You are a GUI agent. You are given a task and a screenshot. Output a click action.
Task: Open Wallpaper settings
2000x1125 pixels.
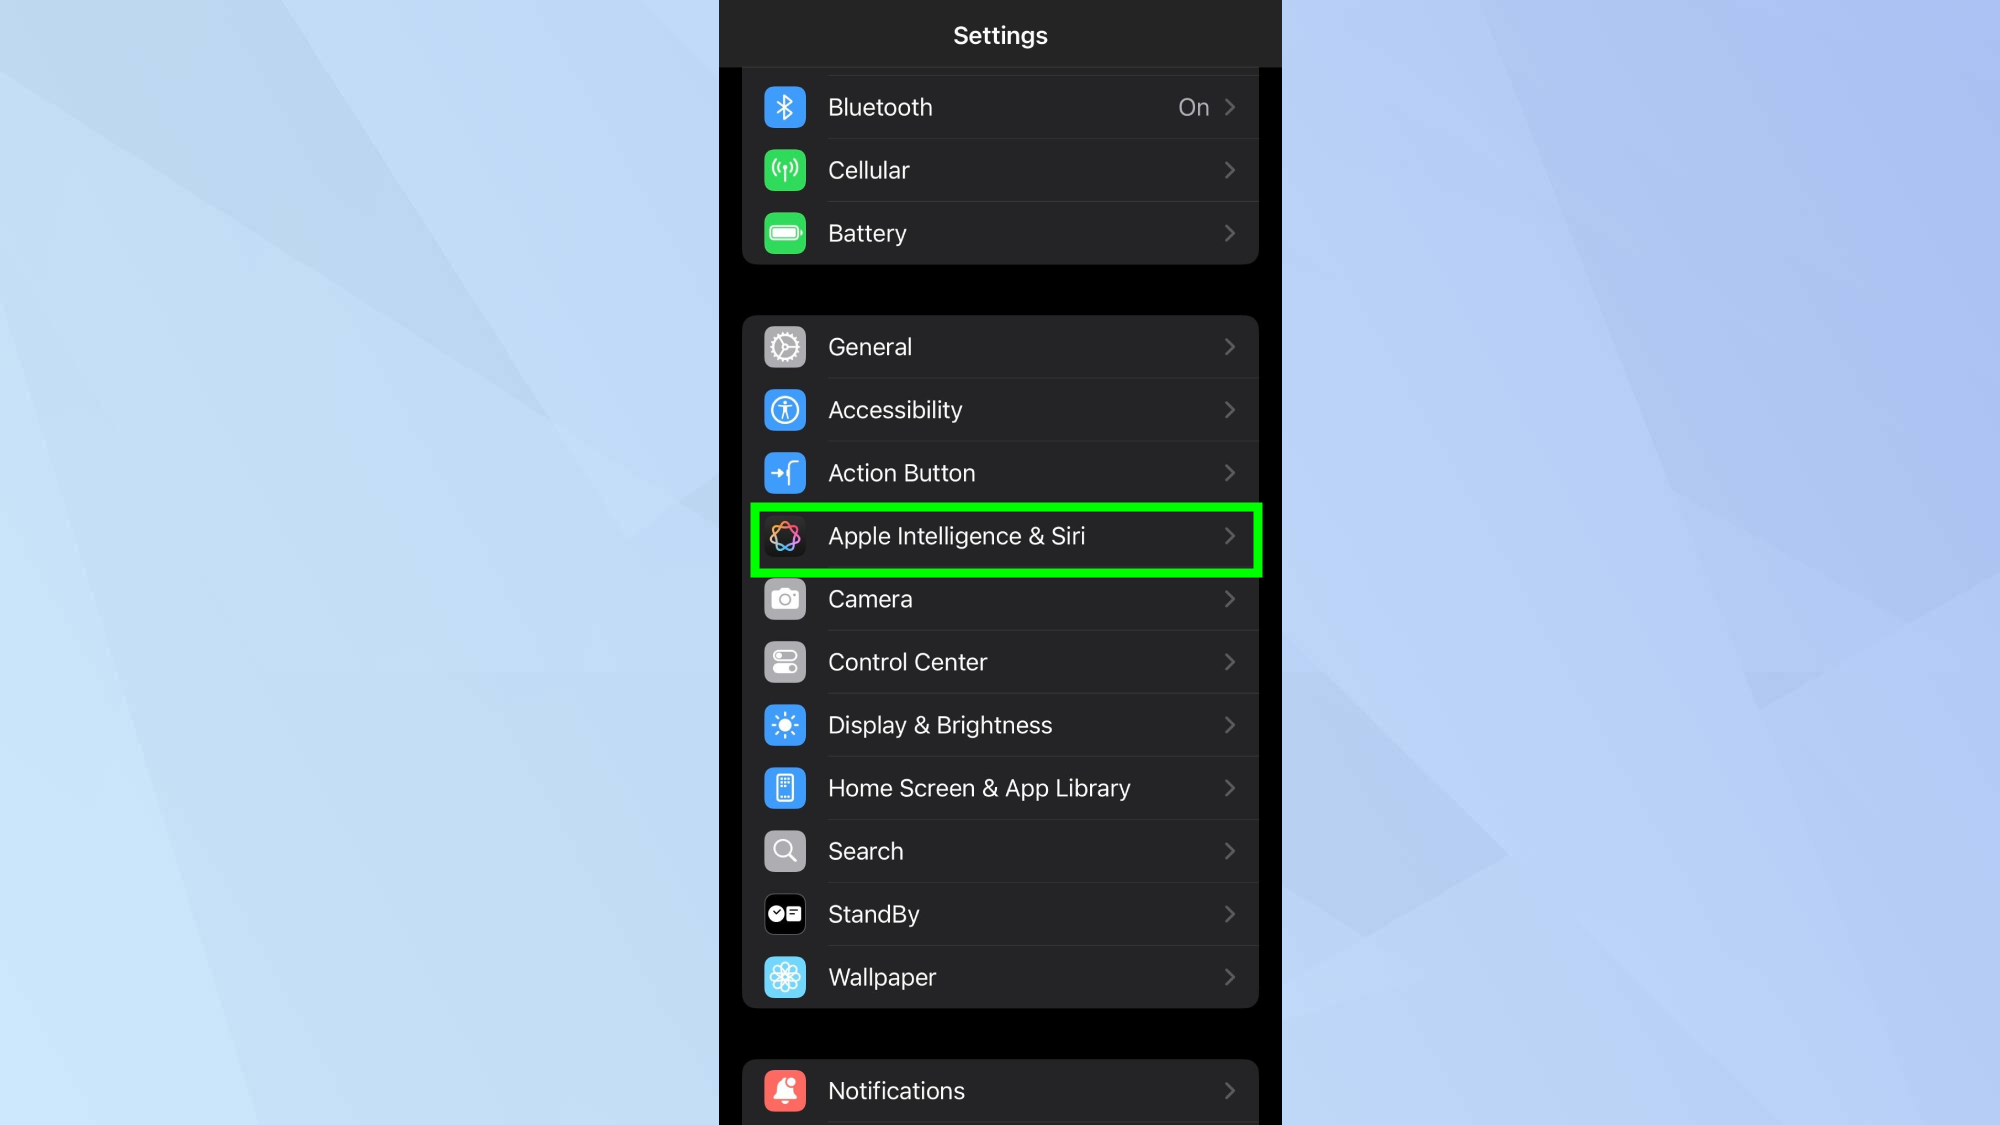(x=1000, y=977)
